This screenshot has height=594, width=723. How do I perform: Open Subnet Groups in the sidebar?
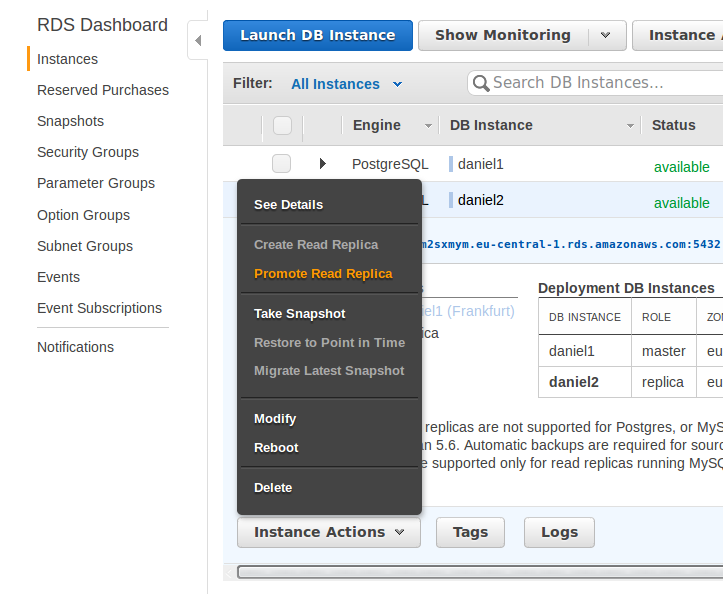(x=85, y=246)
